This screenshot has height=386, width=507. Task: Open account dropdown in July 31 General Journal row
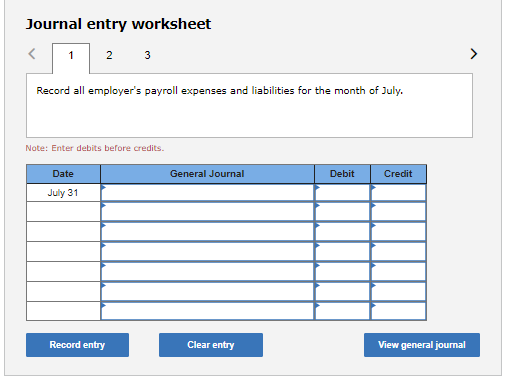tap(207, 193)
